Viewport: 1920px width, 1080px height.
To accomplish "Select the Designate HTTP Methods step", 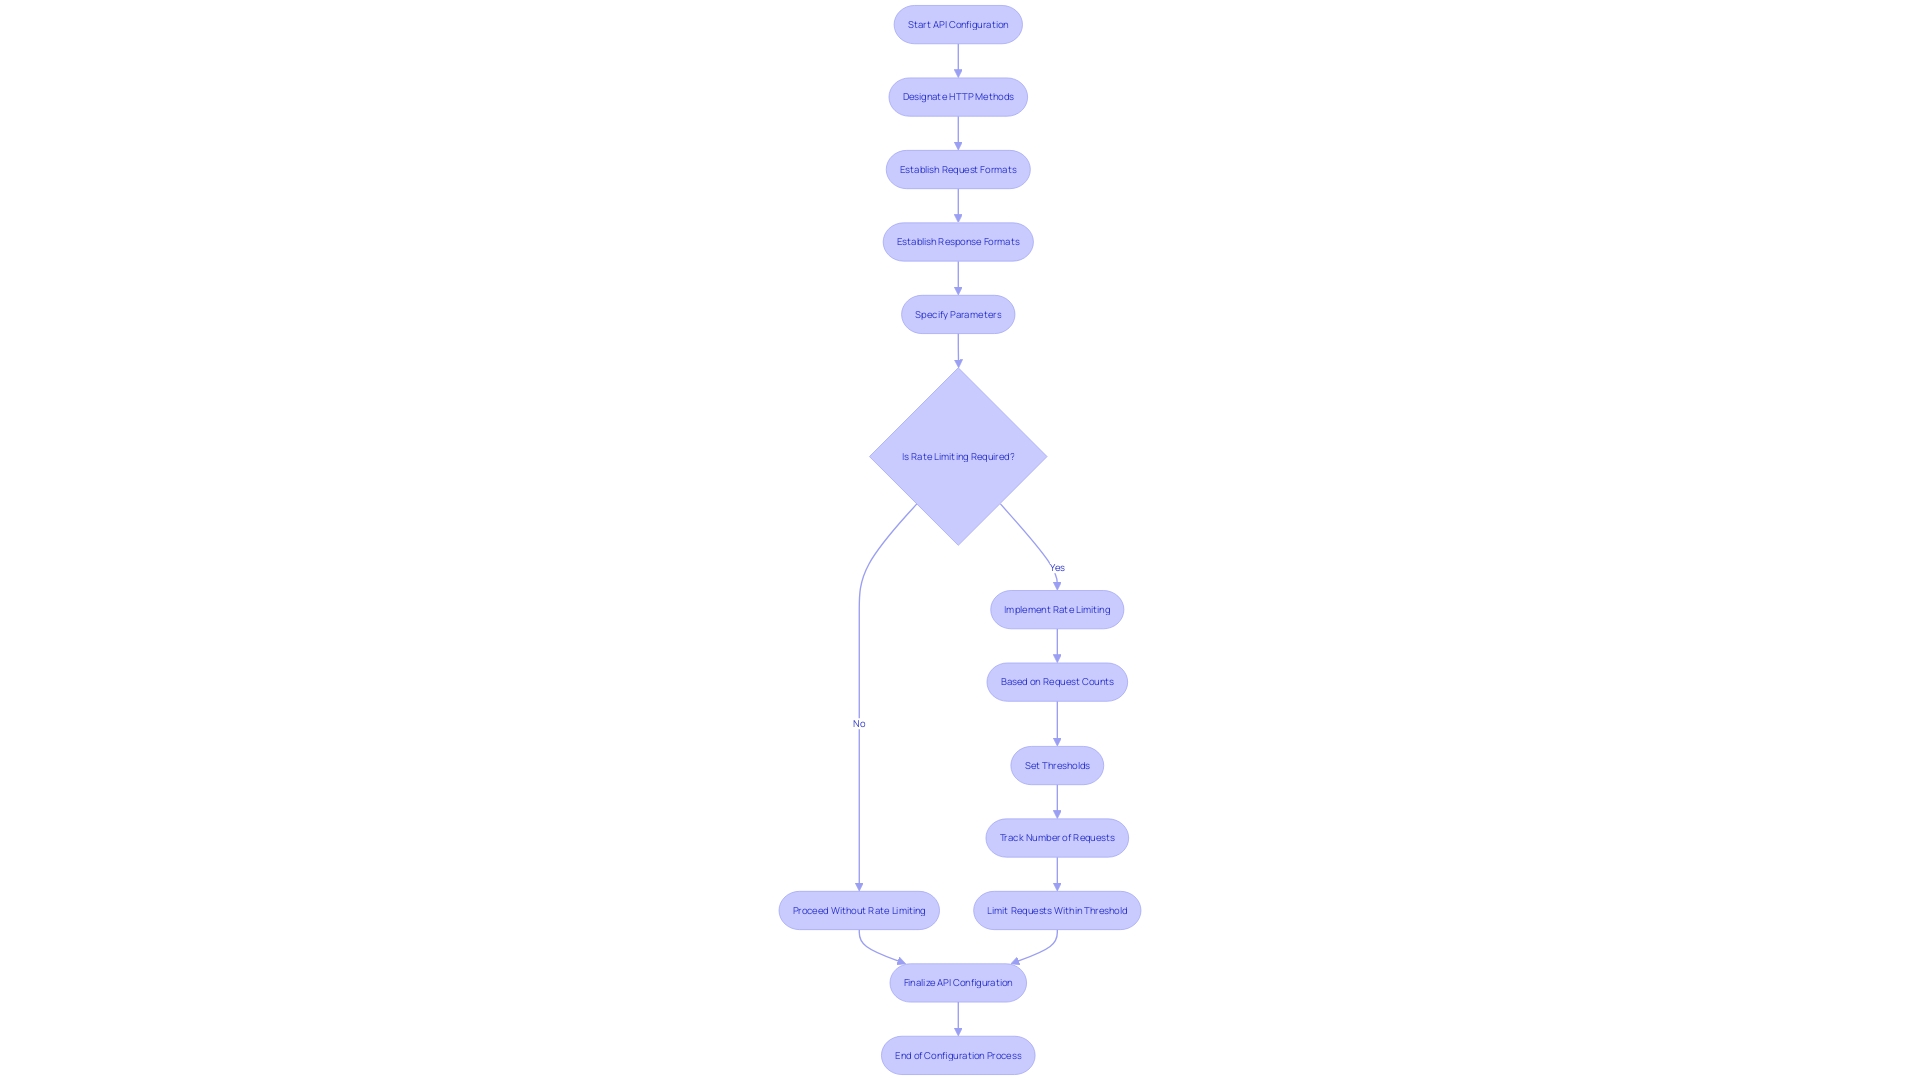I will click(957, 96).
